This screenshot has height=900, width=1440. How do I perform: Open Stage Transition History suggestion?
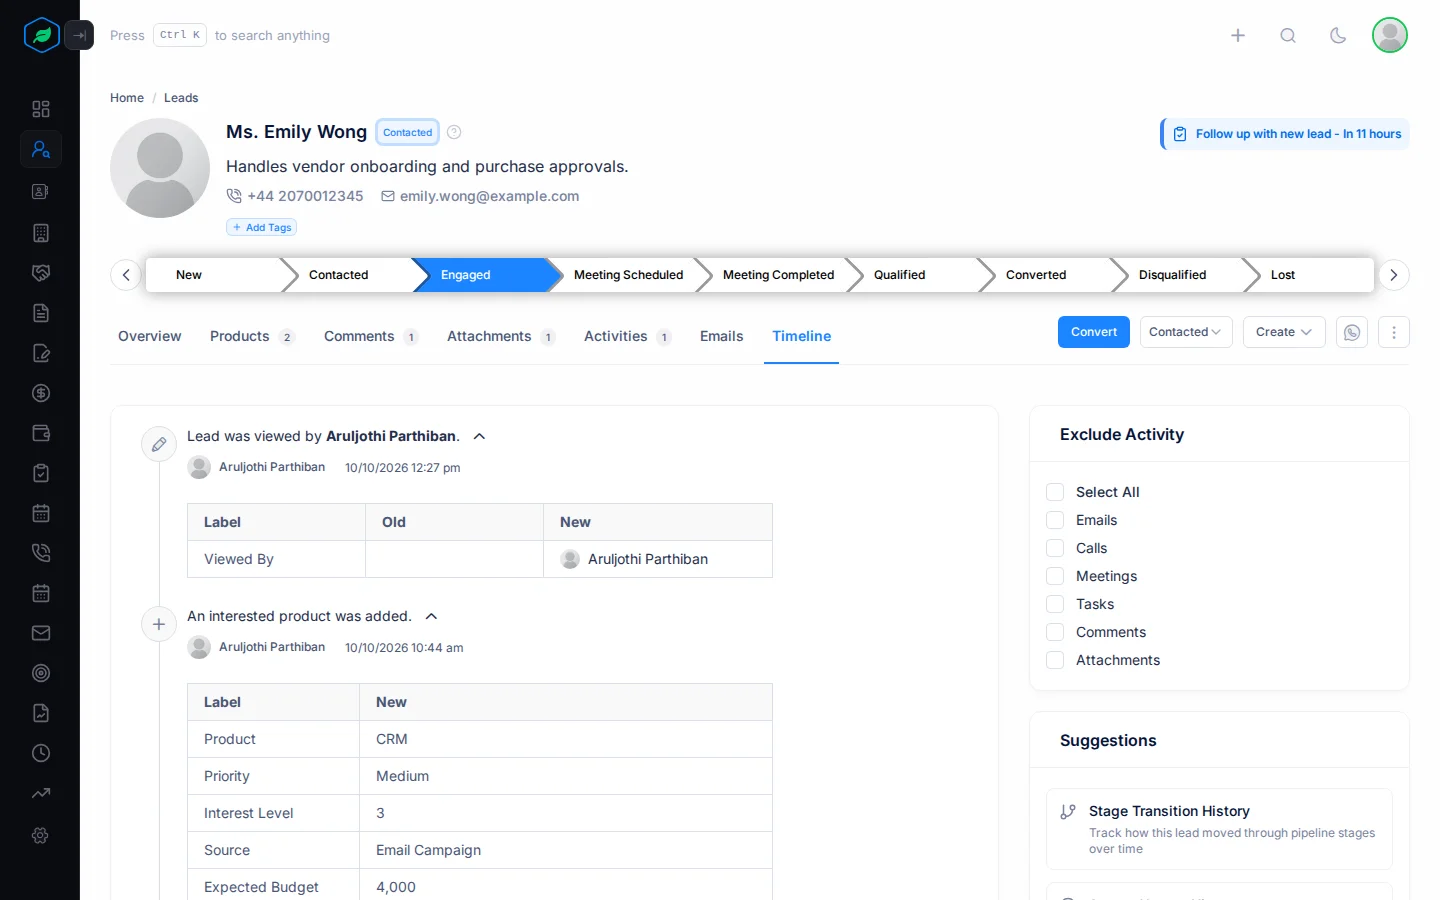click(x=1219, y=829)
